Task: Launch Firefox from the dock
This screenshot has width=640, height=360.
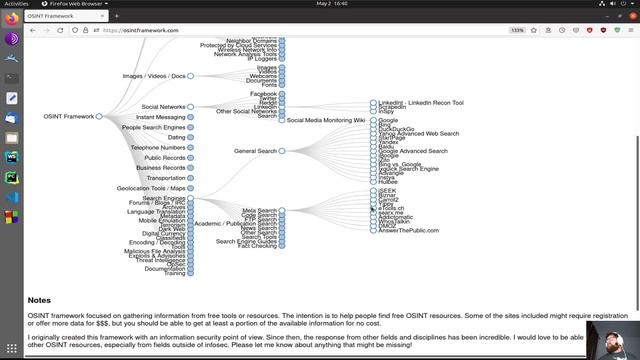Action: tap(11, 19)
